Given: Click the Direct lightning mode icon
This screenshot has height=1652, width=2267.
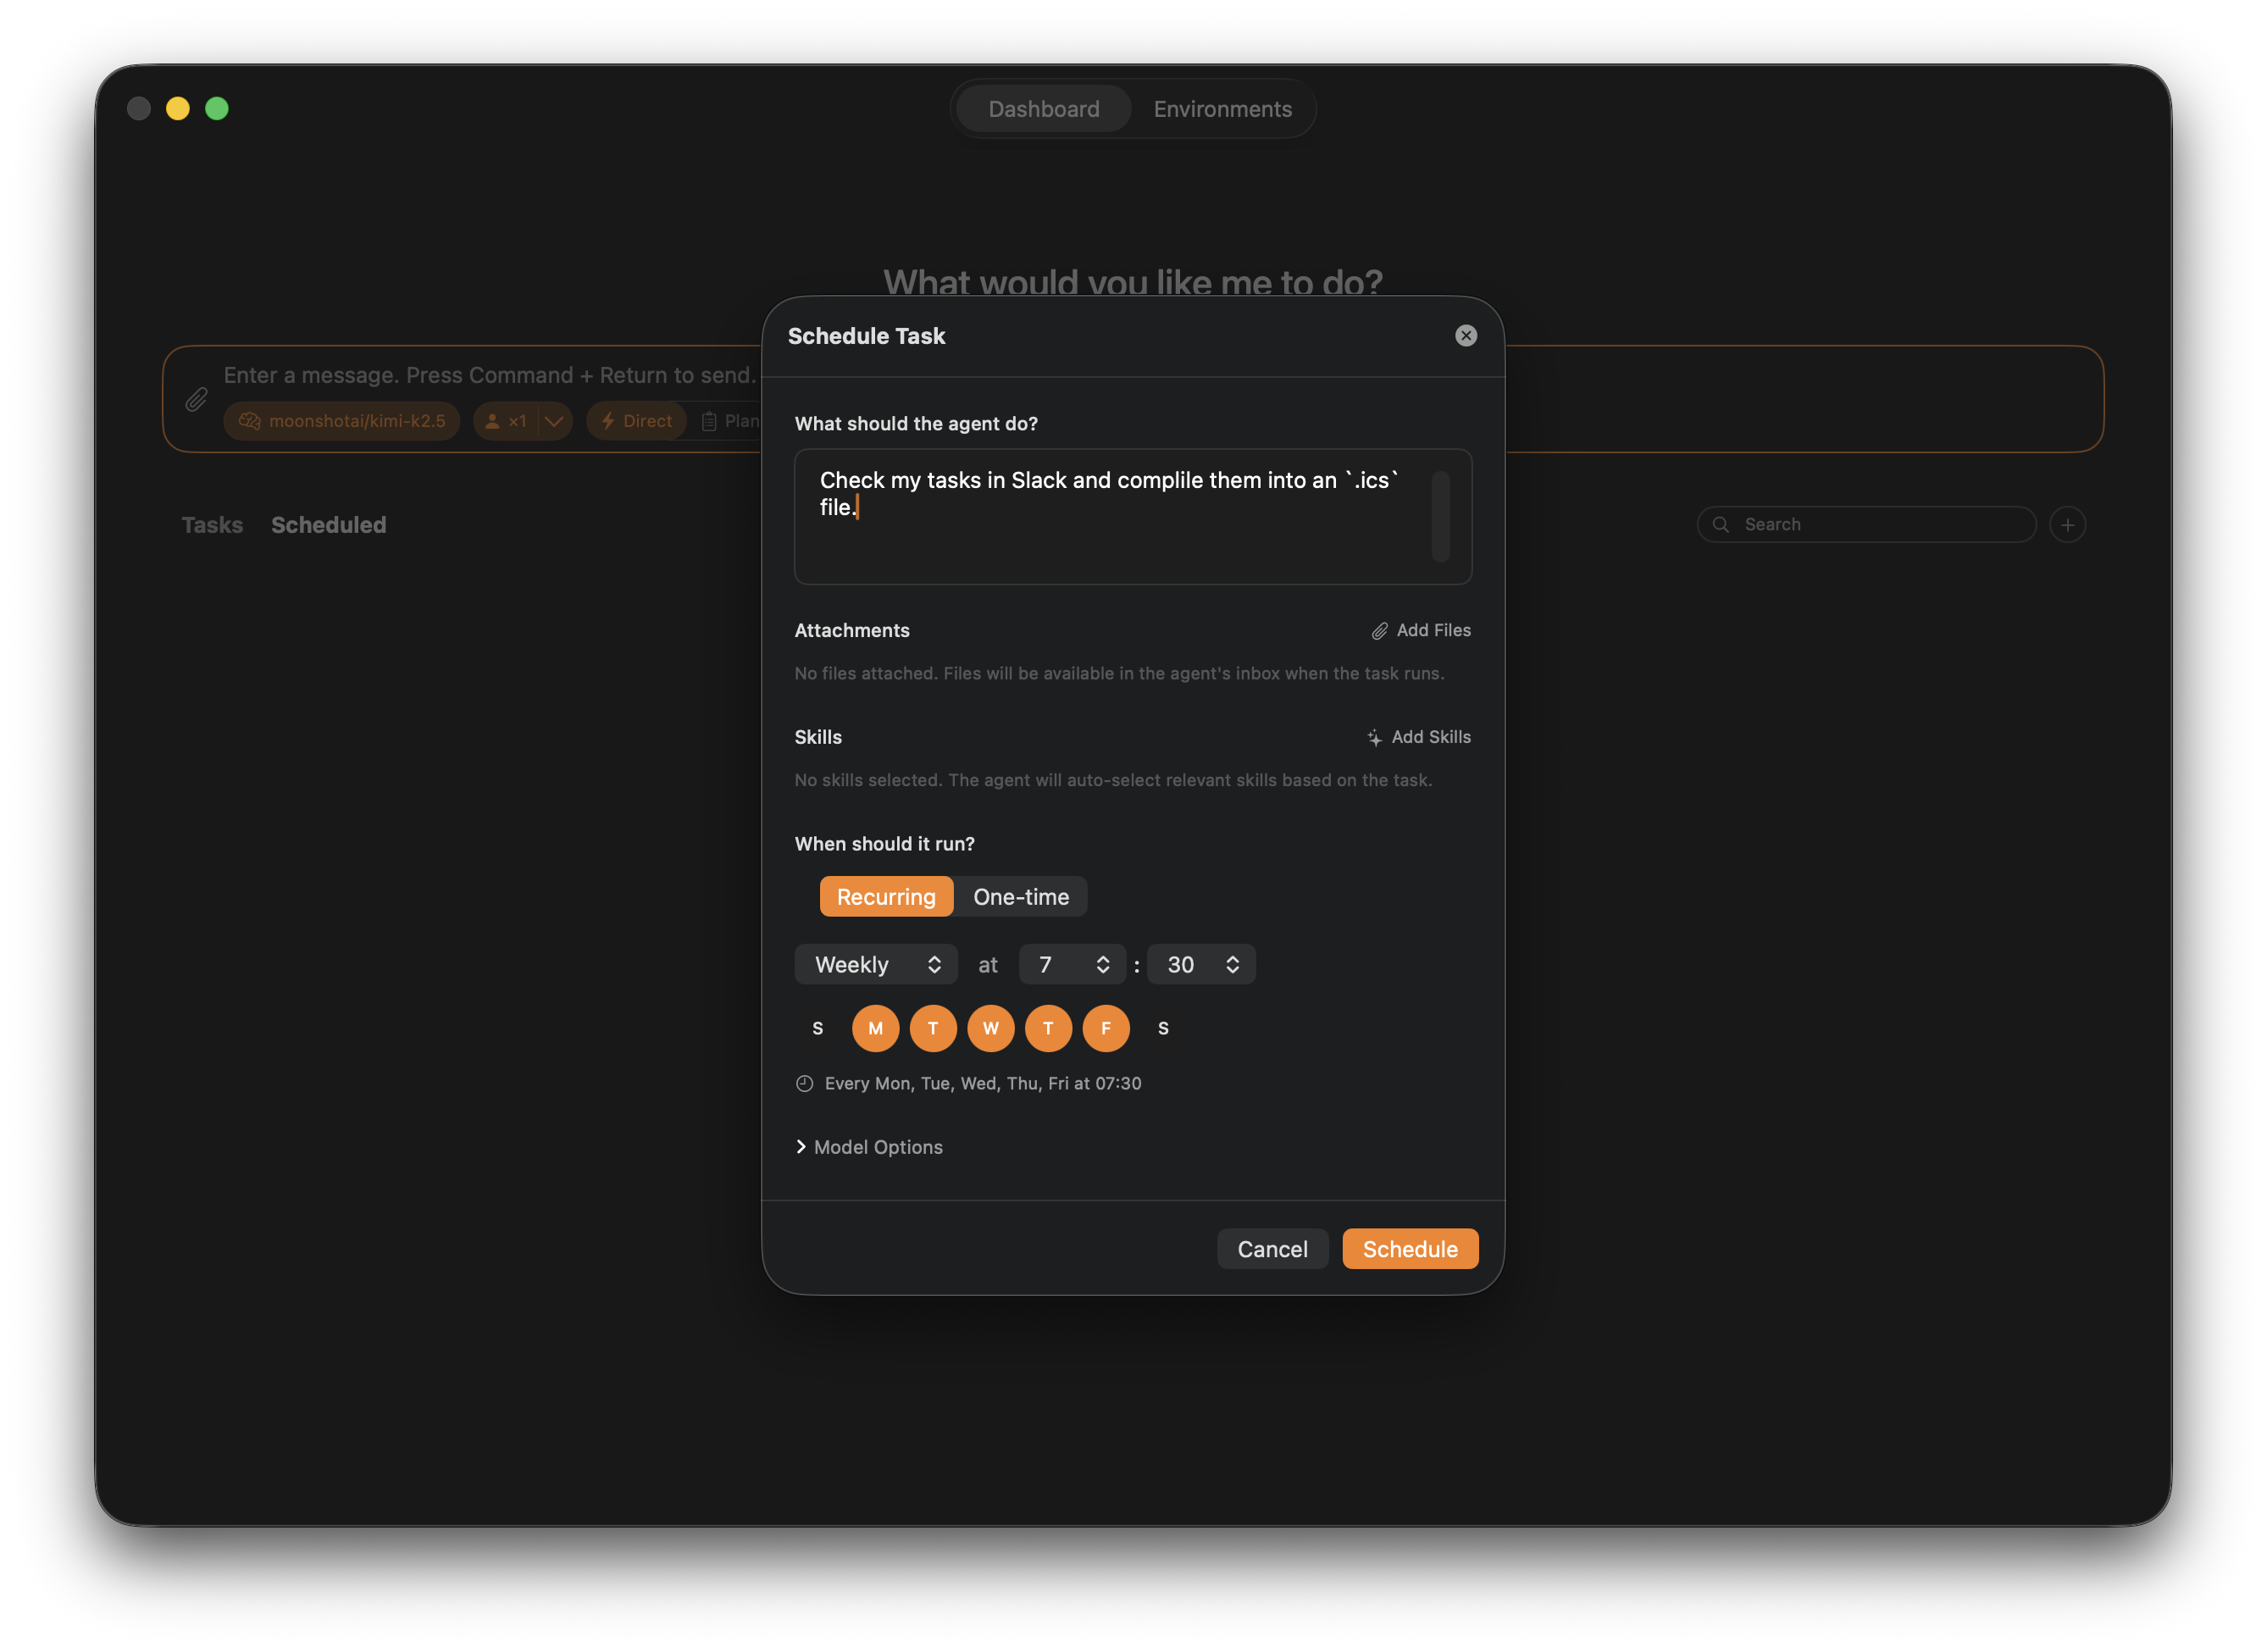Looking at the screenshot, I should click(x=608, y=421).
